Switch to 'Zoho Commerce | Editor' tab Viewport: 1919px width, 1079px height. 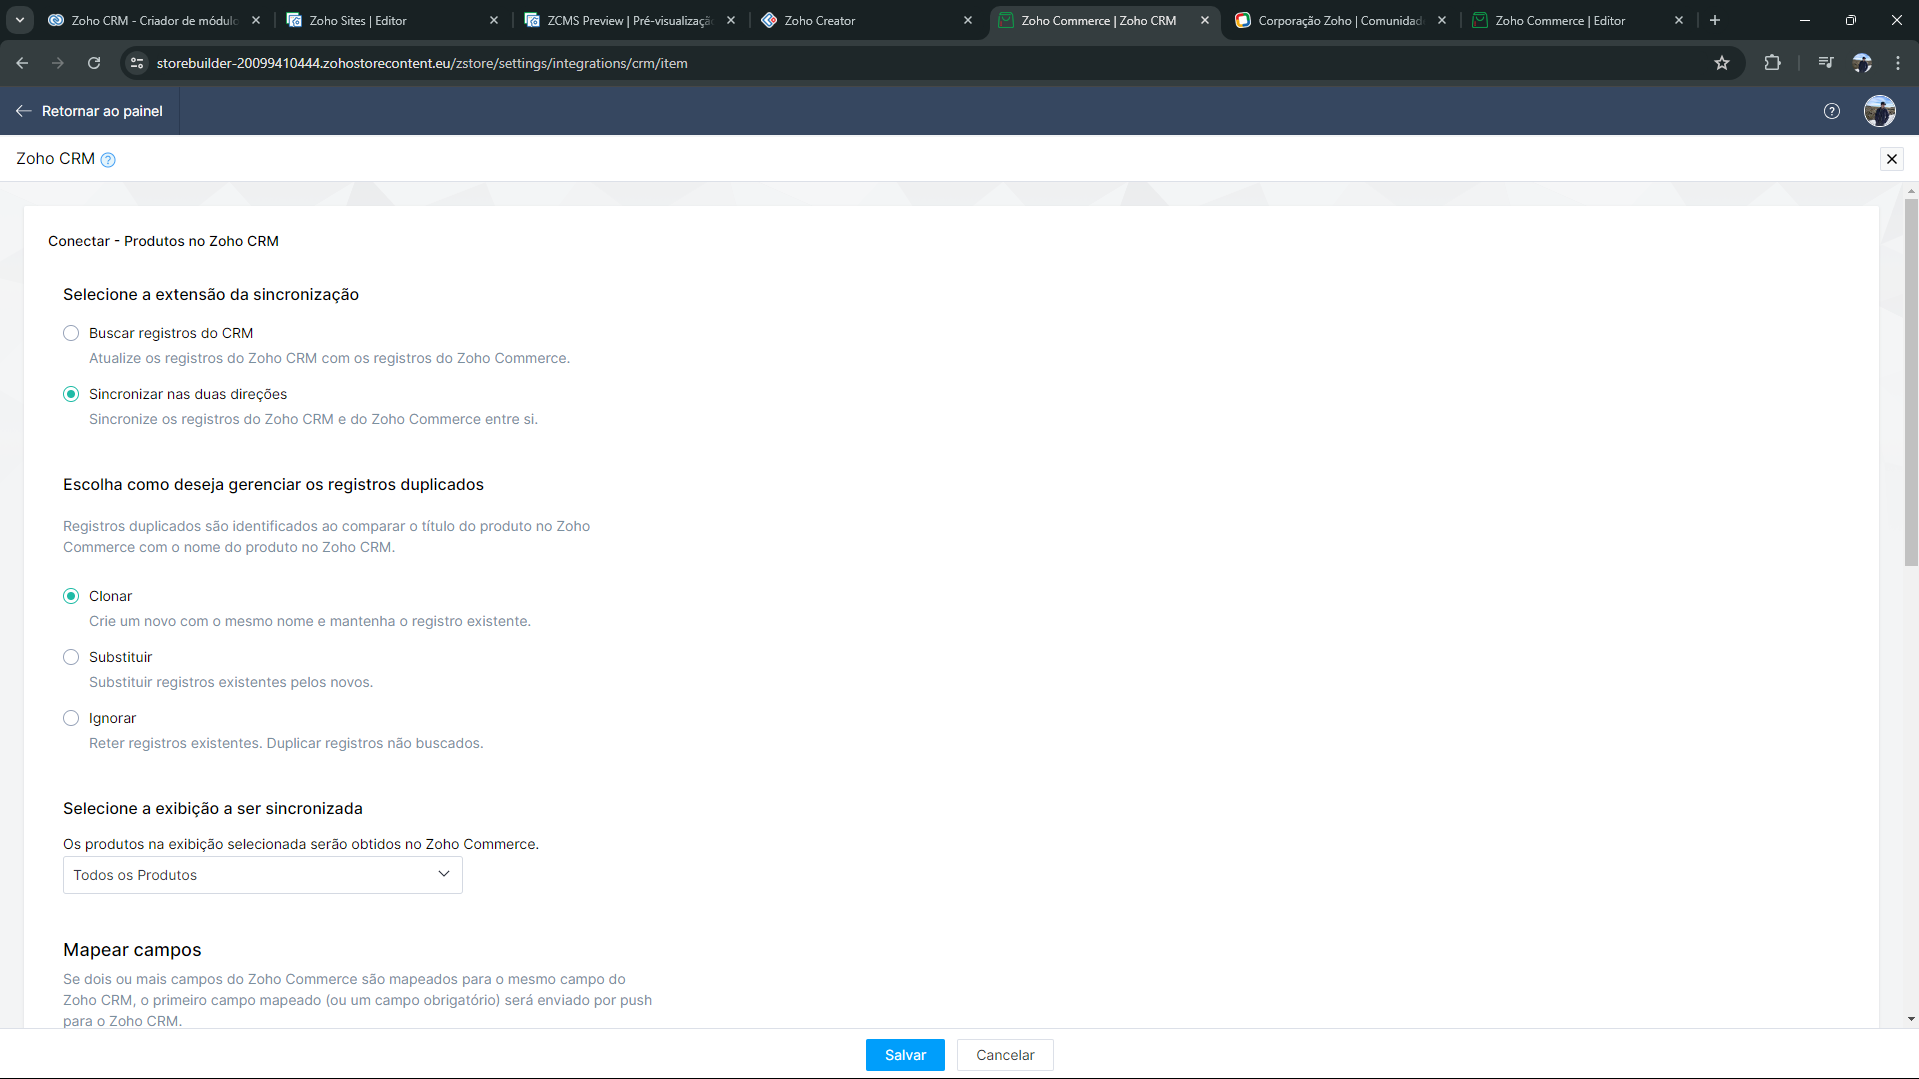pyautogui.click(x=1578, y=20)
